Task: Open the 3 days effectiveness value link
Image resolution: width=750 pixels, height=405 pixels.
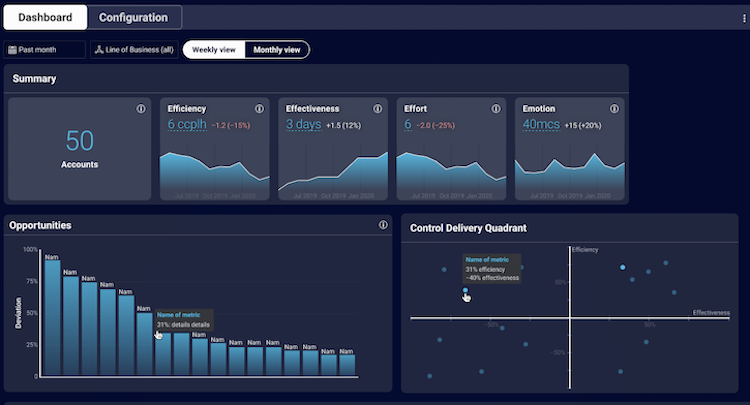Action: pos(304,125)
